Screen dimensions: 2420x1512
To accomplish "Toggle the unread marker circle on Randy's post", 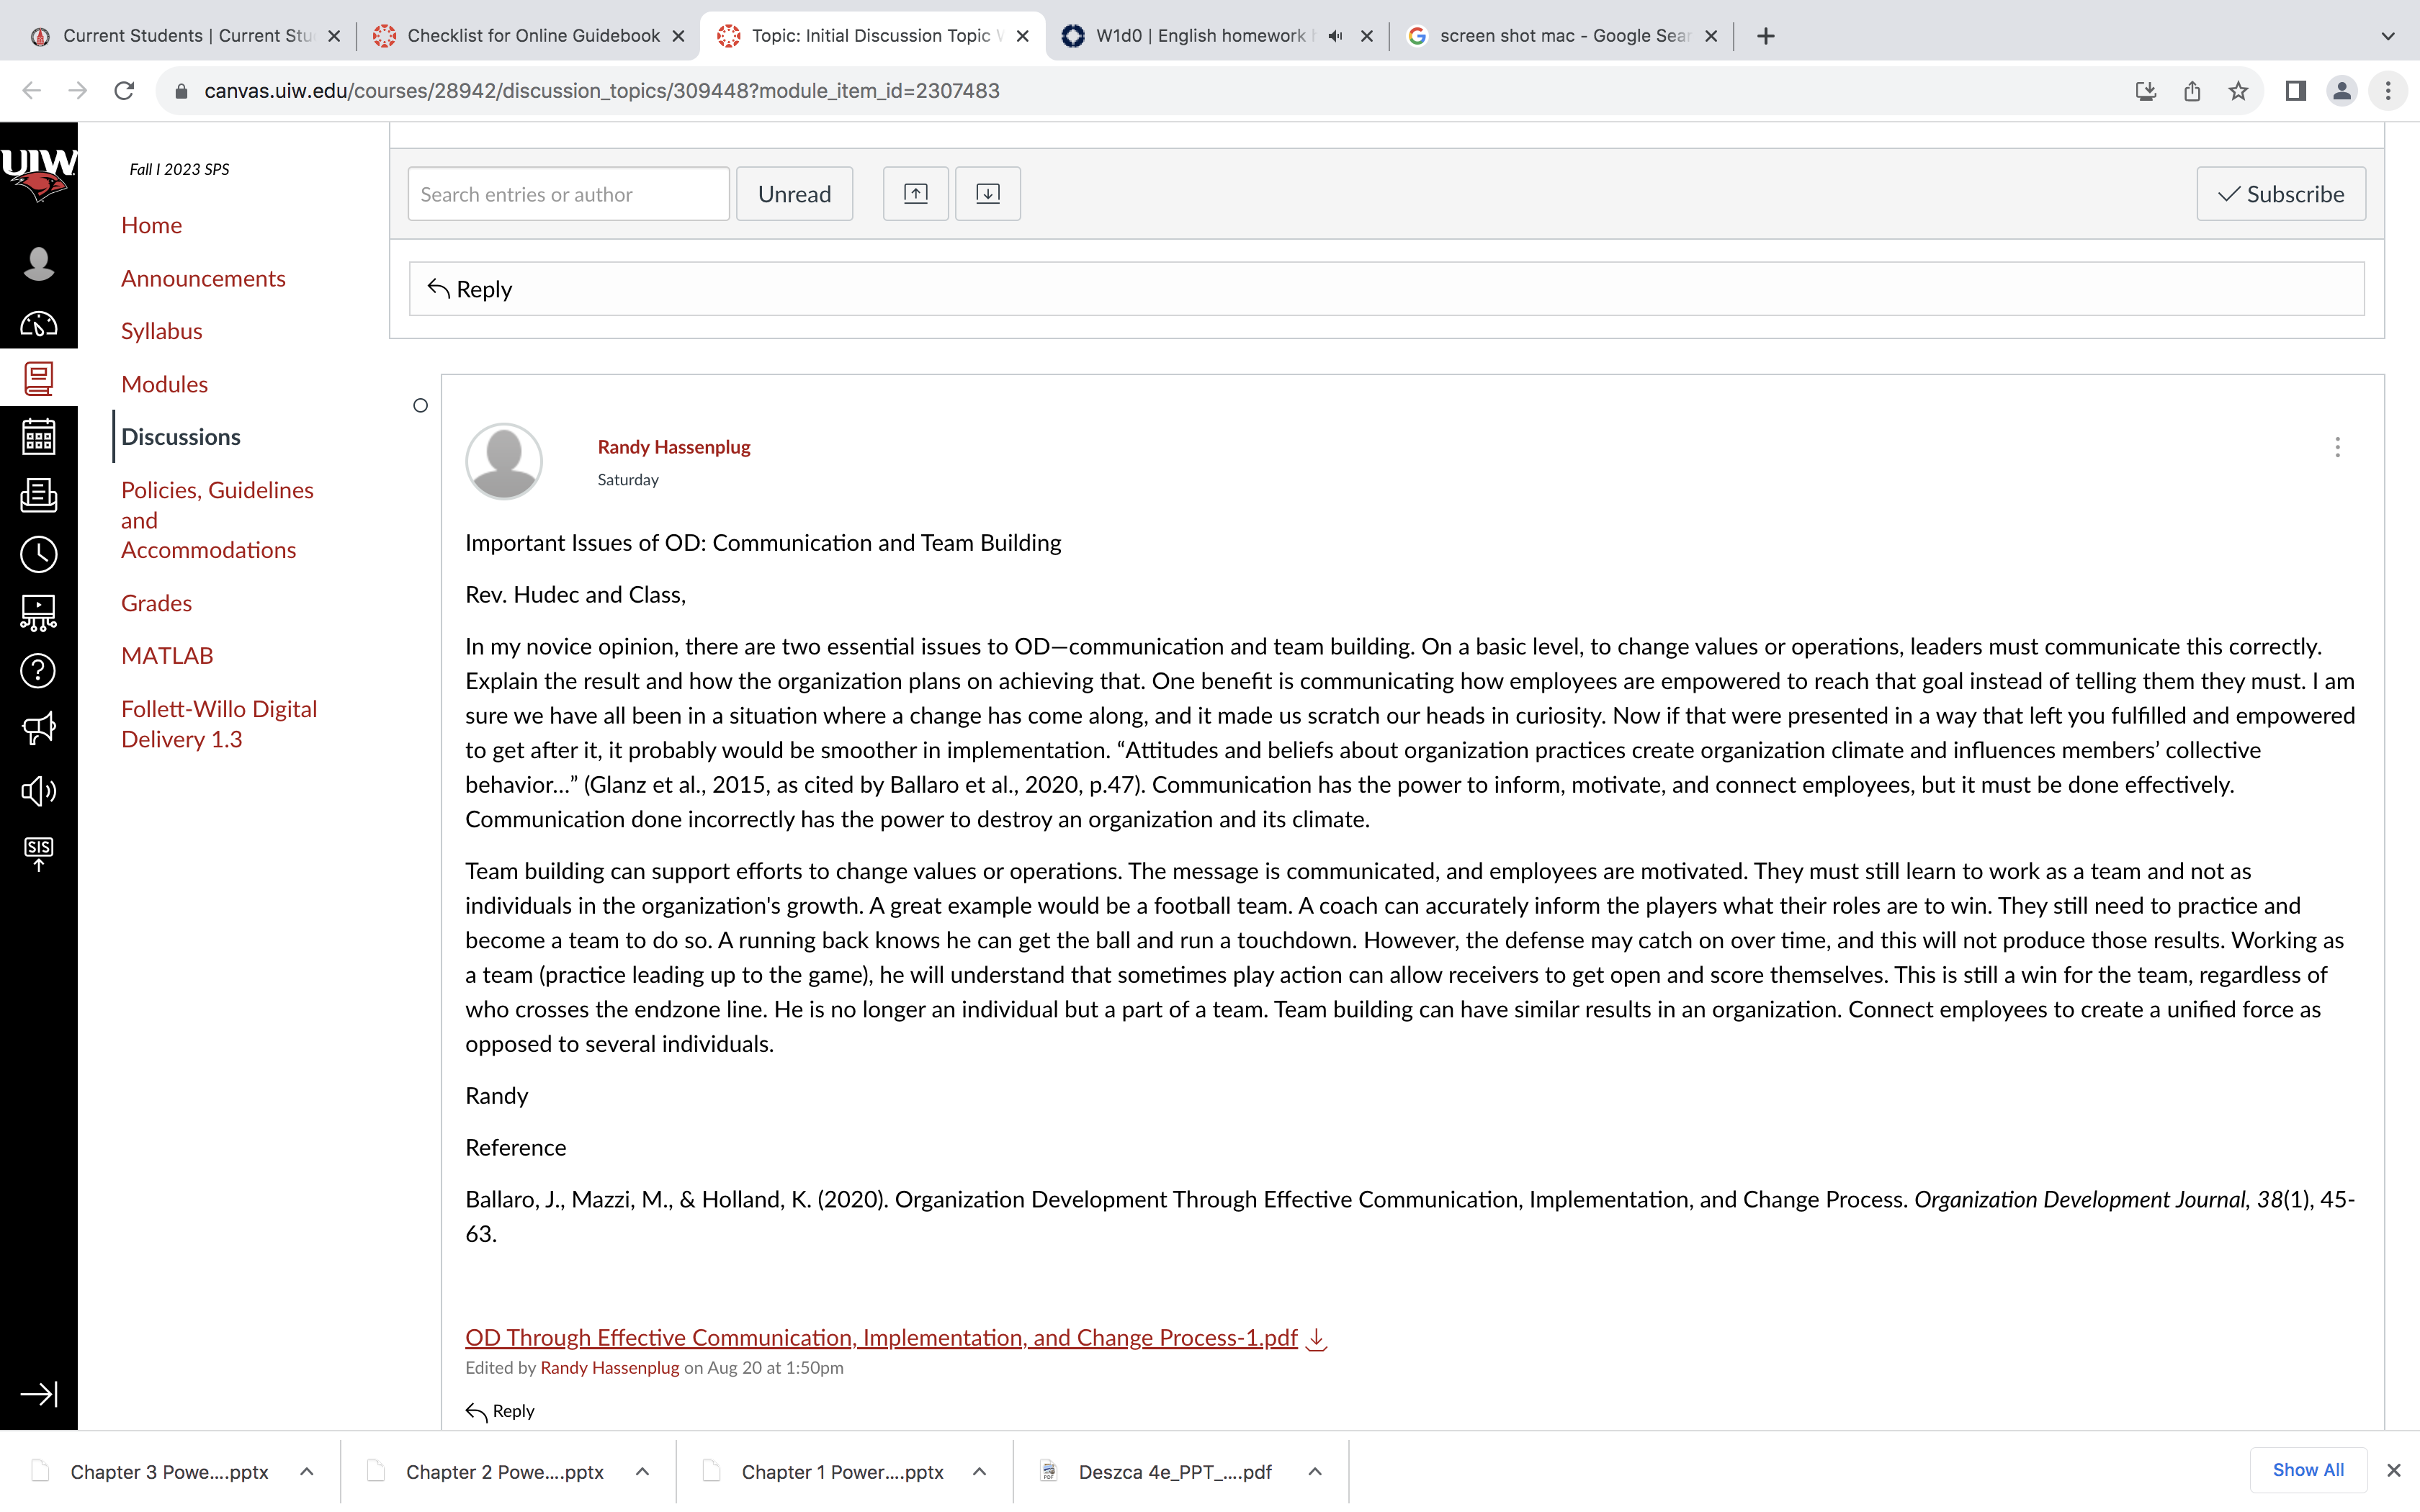I will point(420,405).
